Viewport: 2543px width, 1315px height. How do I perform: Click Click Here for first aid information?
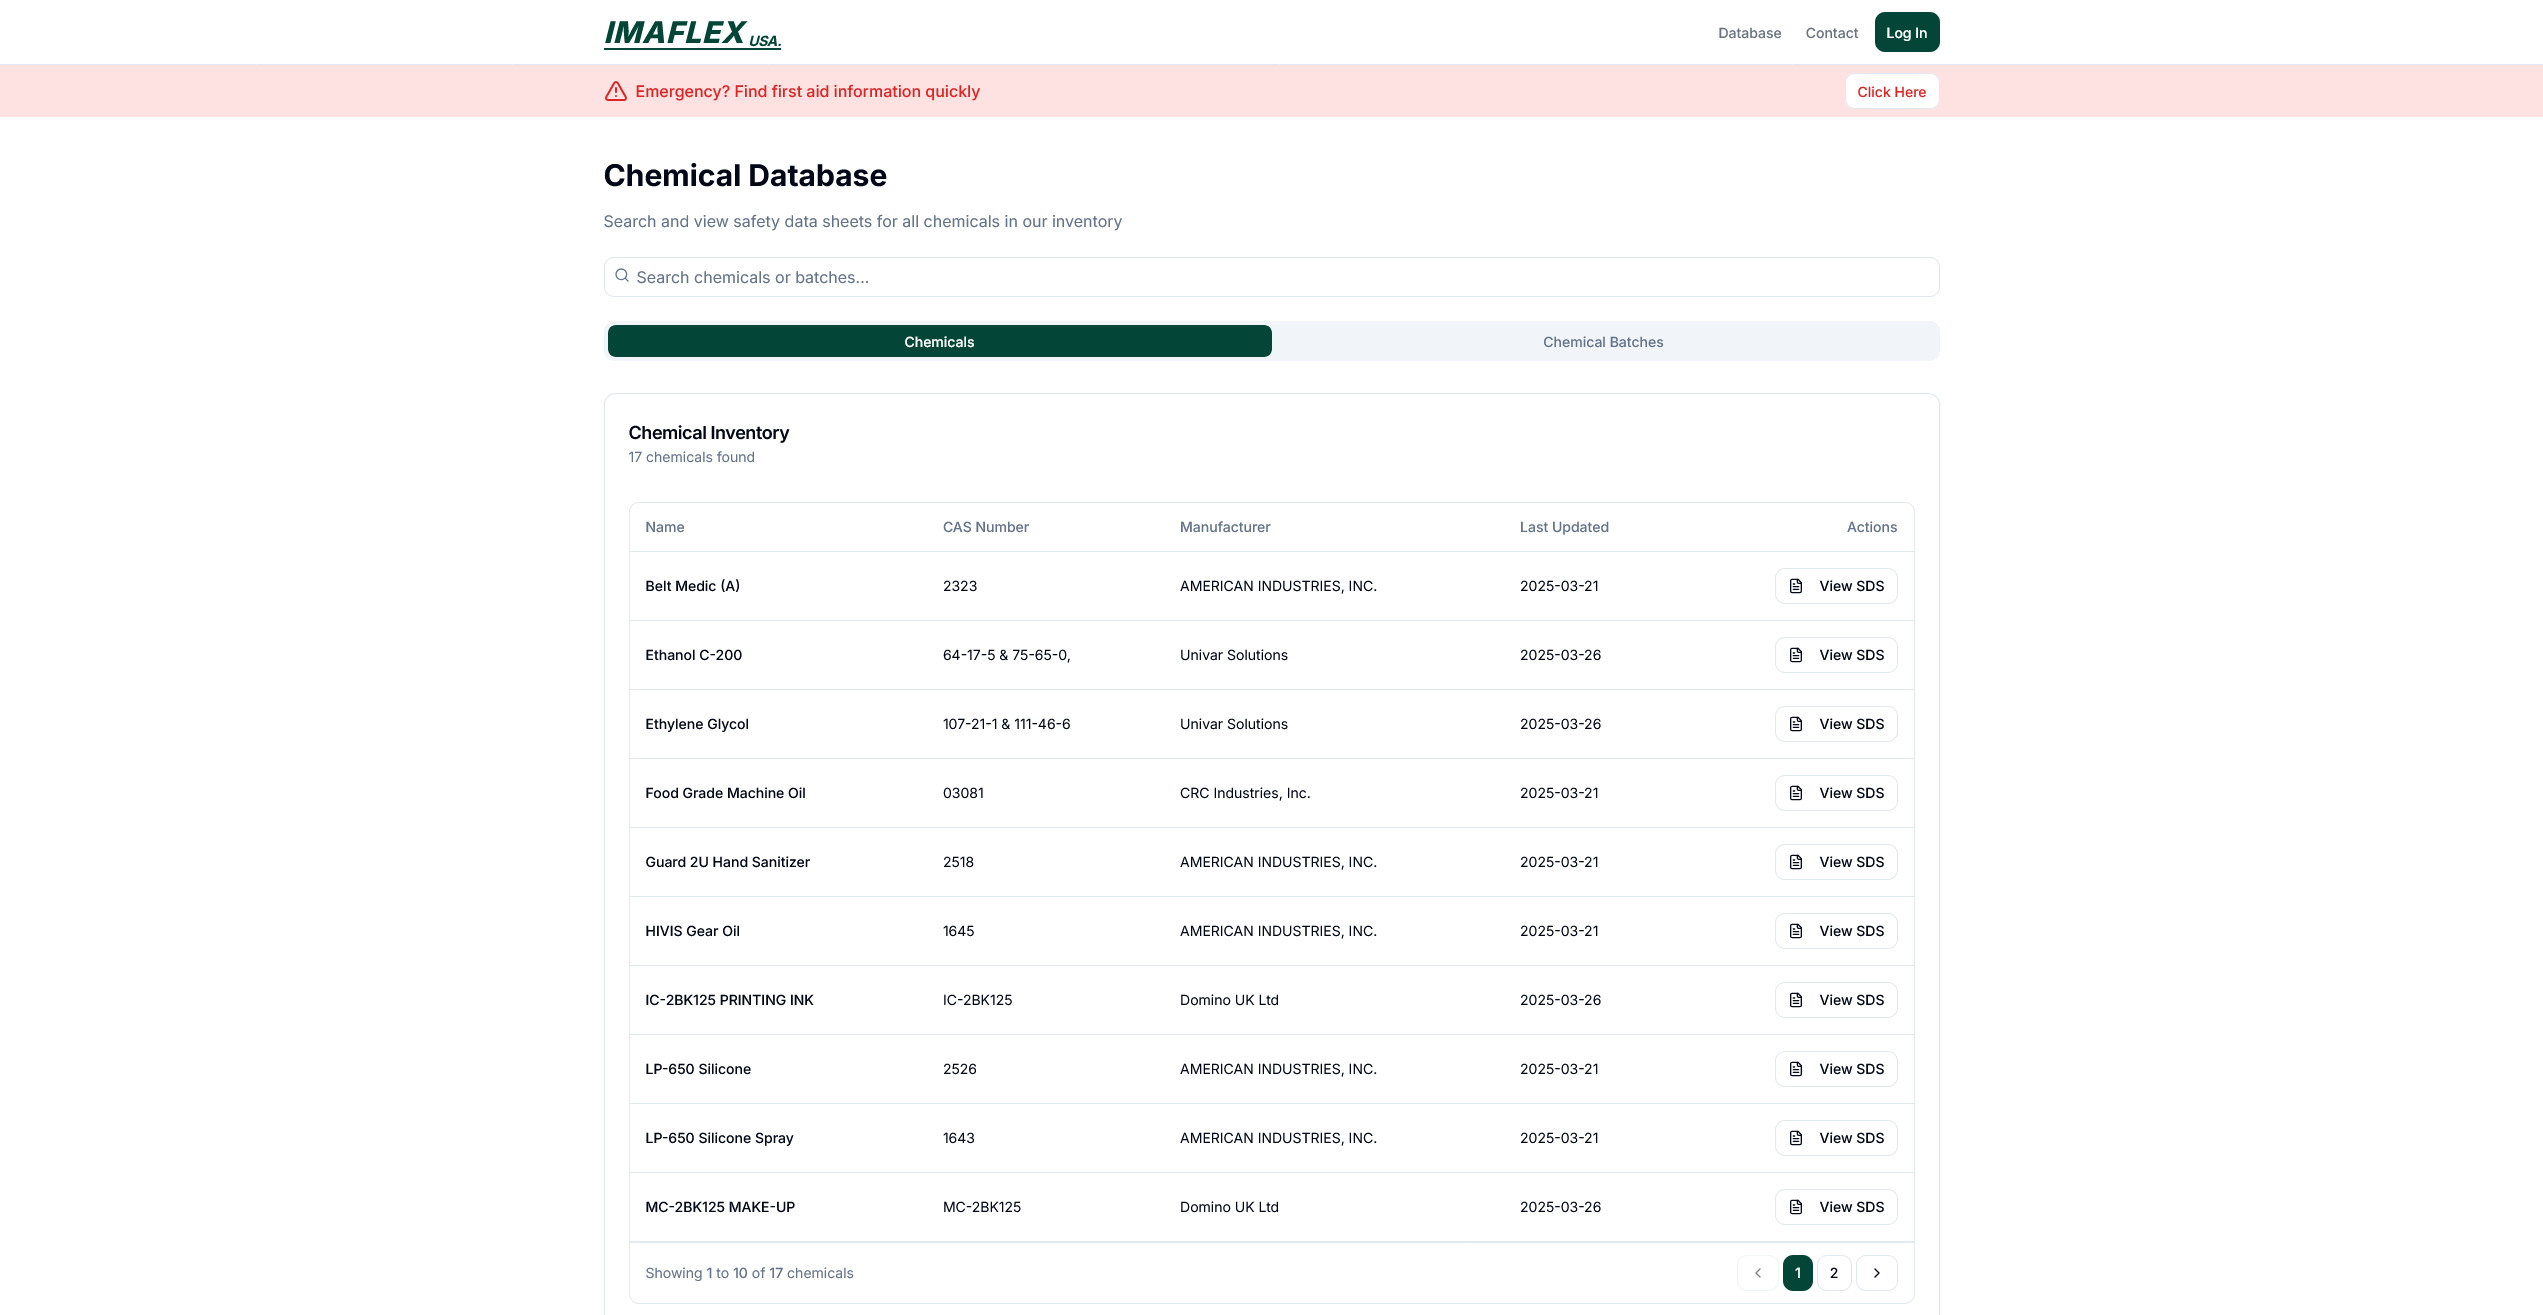coord(1891,91)
